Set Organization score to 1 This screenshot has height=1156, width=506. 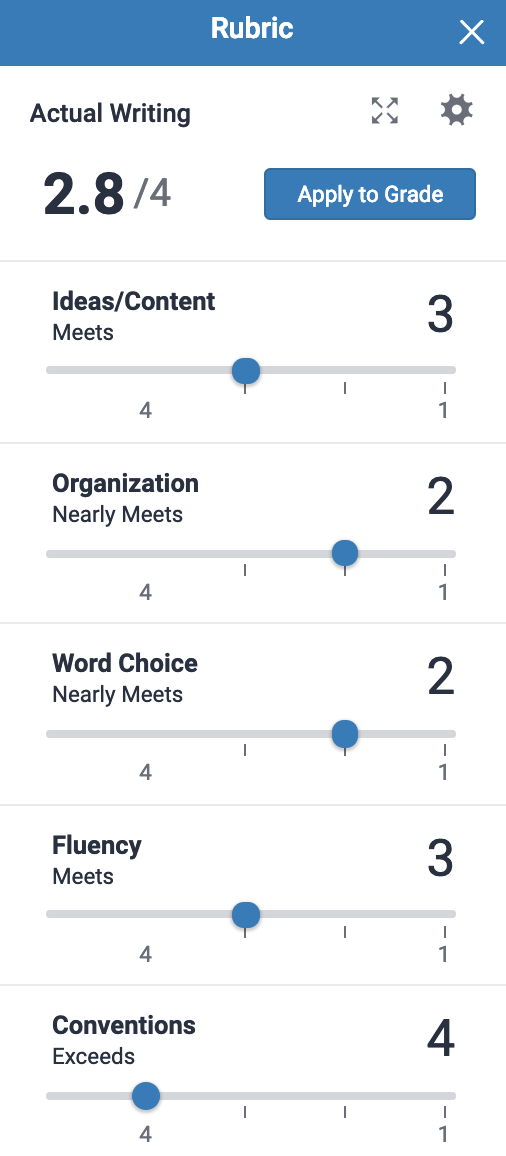pyautogui.click(x=444, y=592)
